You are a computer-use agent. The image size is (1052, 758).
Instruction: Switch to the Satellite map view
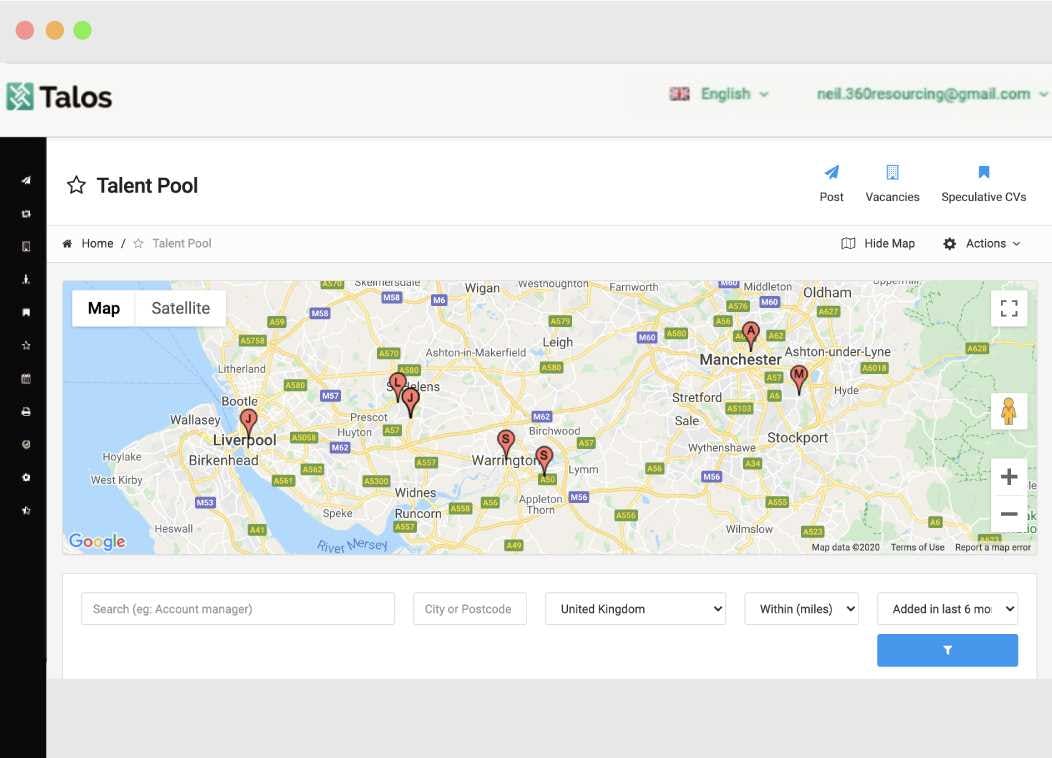pos(180,308)
